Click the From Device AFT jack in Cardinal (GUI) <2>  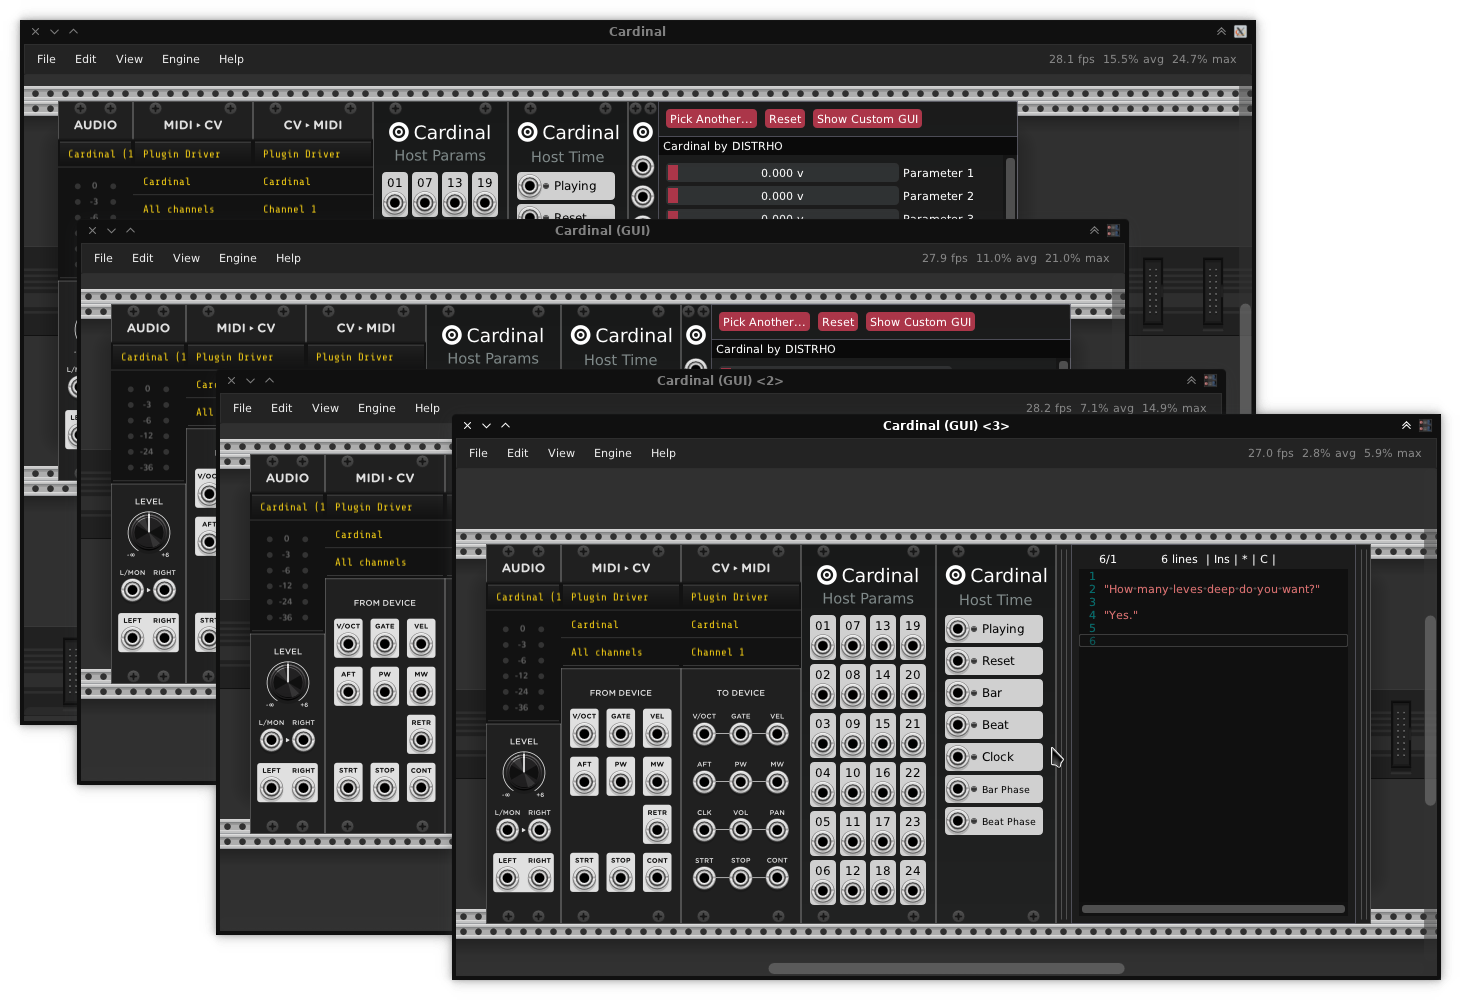348,693
